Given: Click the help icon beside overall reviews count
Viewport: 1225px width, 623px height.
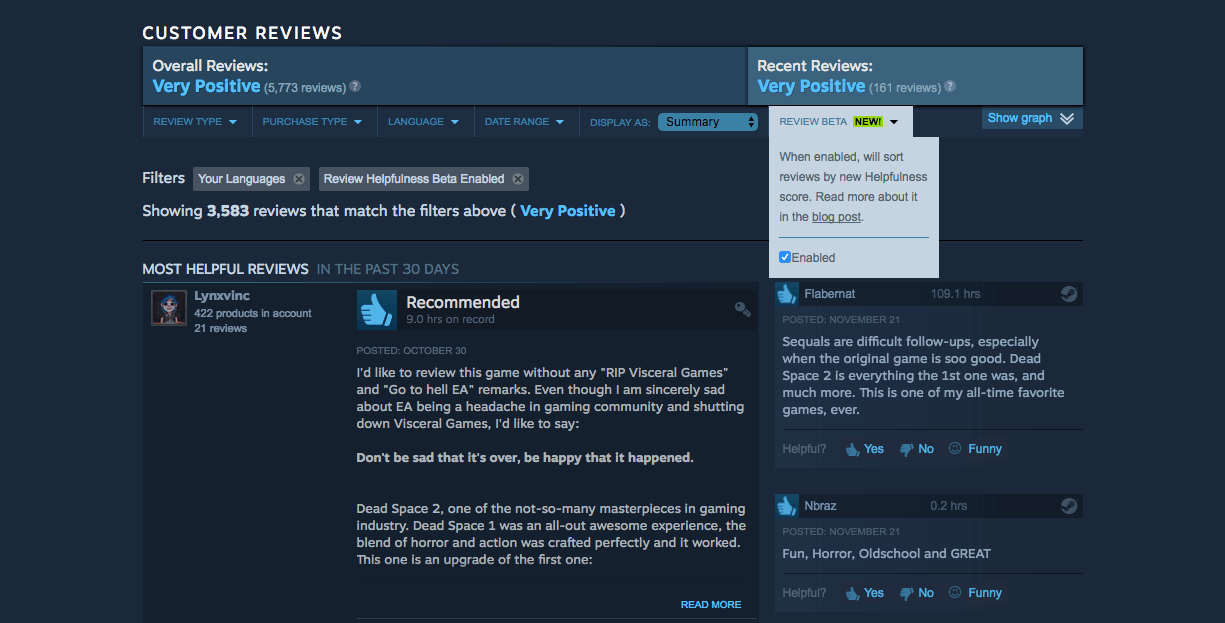Looking at the screenshot, I should click(355, 87).
